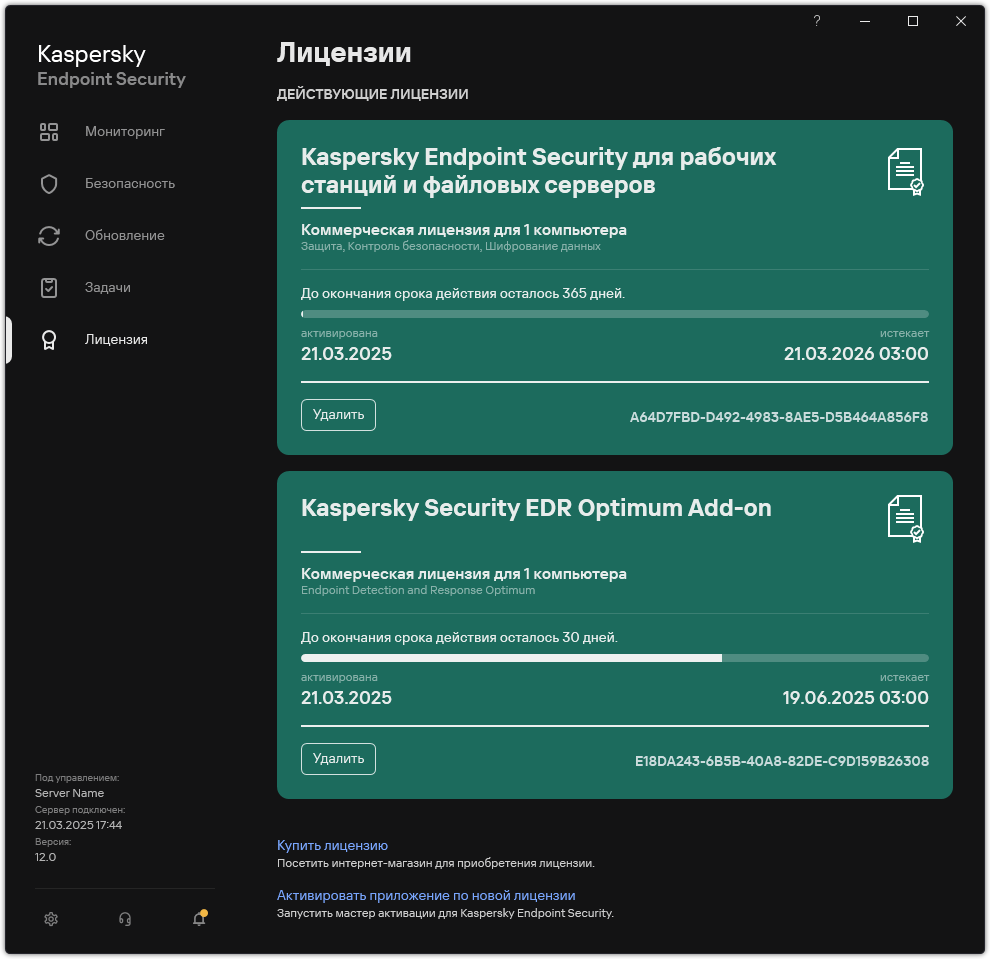Click Удалить for Endpoint Security license
The height and width of the screenshot is (959, 990).
(x=338, y=415)
